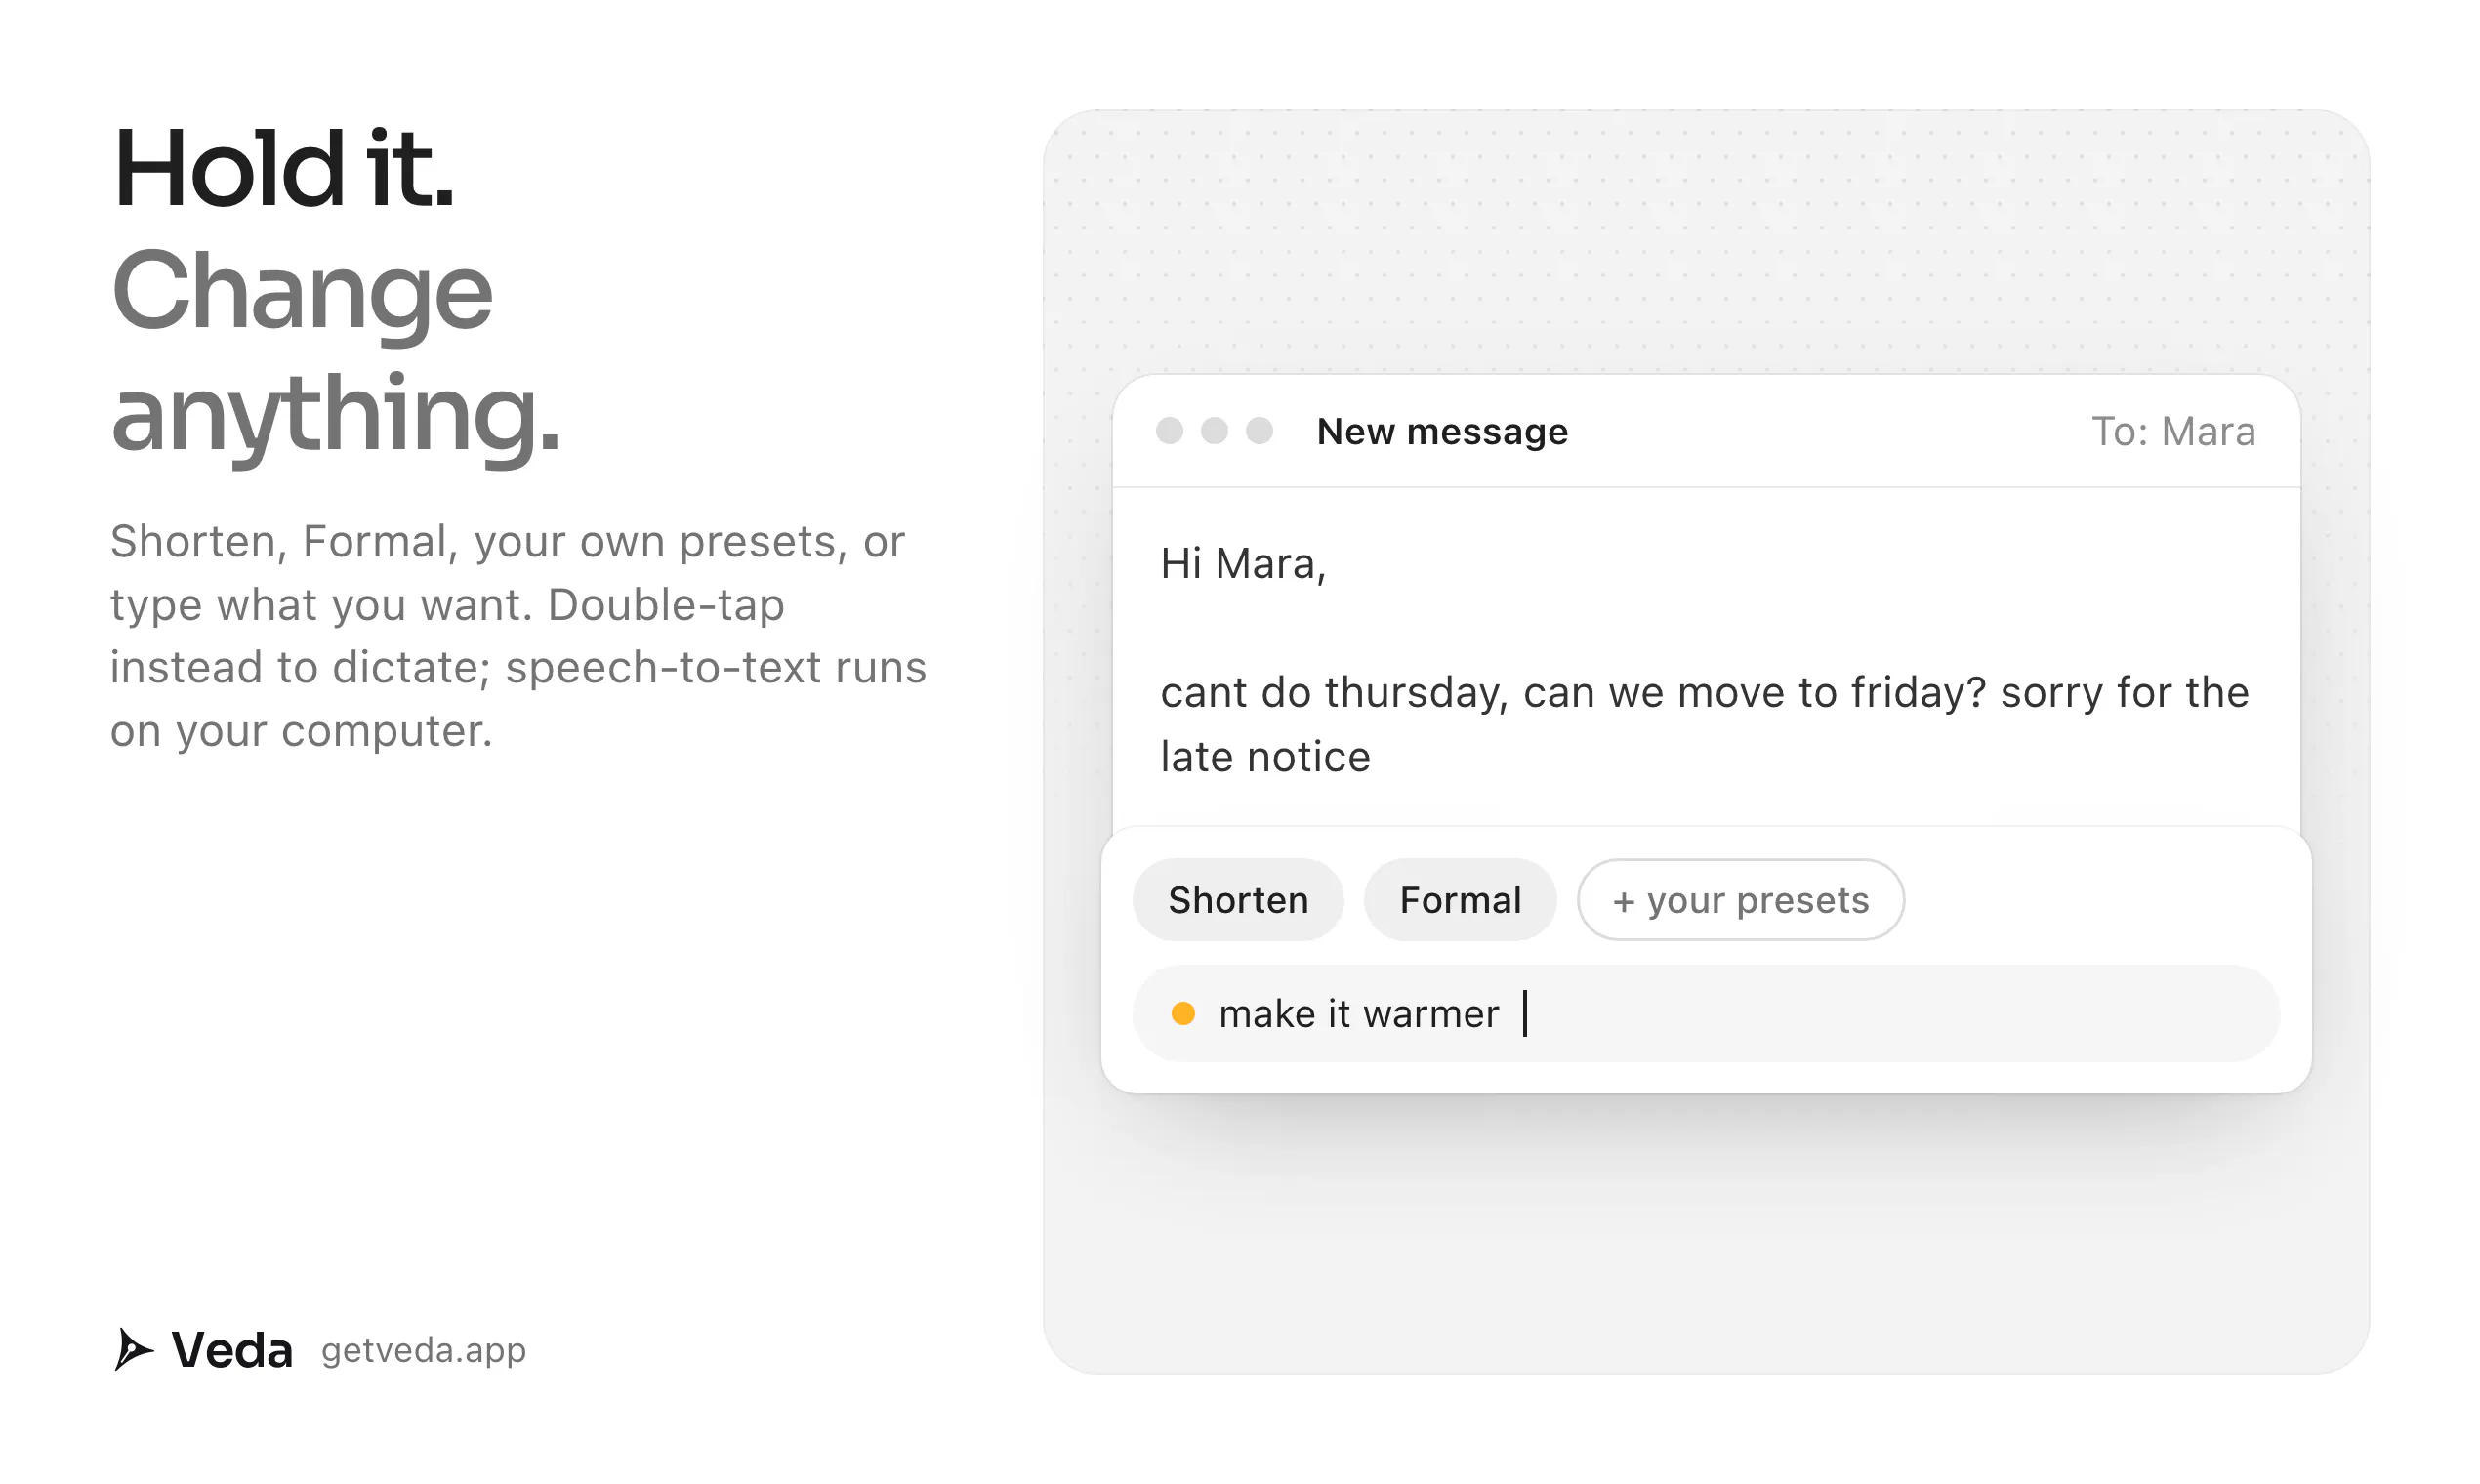The height and width of the screenshot is (1484, 2480).
Task: Click the Veda arrow logo icon
Action: (x=134, y=1349)
